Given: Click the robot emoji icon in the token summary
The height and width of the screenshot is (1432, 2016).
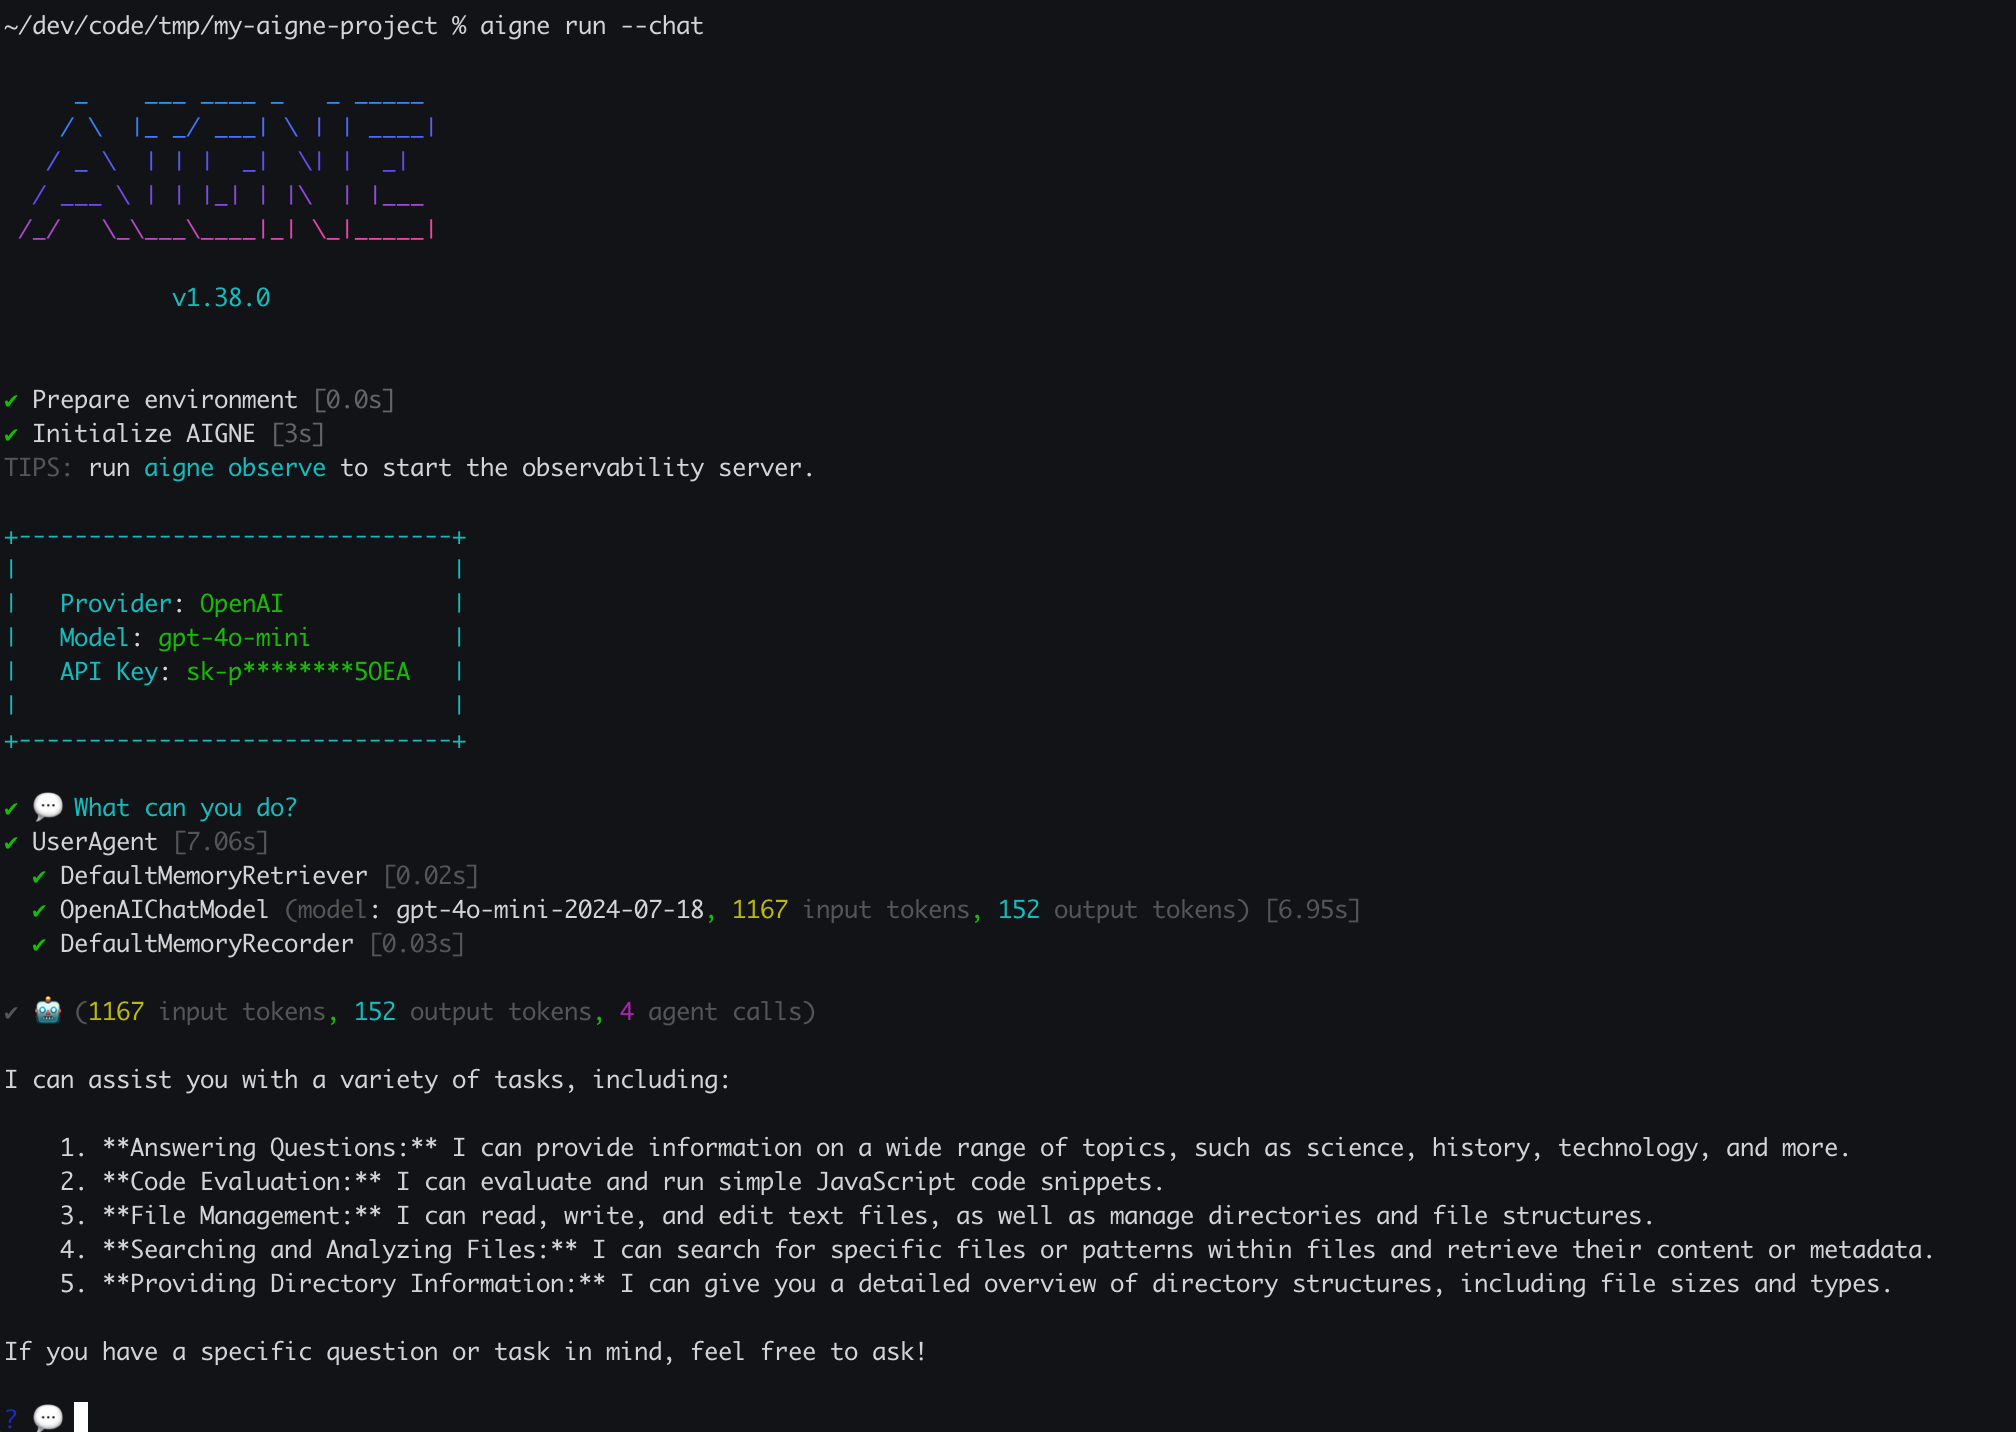Looking at the screenshot, I should click(x=48, y=1011).
